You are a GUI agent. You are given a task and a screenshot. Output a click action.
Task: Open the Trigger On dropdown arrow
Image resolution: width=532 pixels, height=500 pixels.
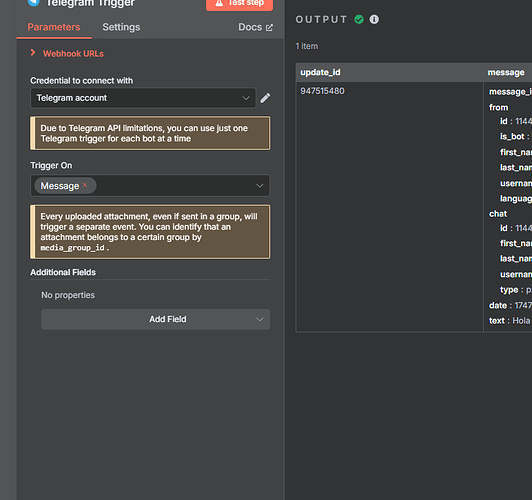[260, 186]
